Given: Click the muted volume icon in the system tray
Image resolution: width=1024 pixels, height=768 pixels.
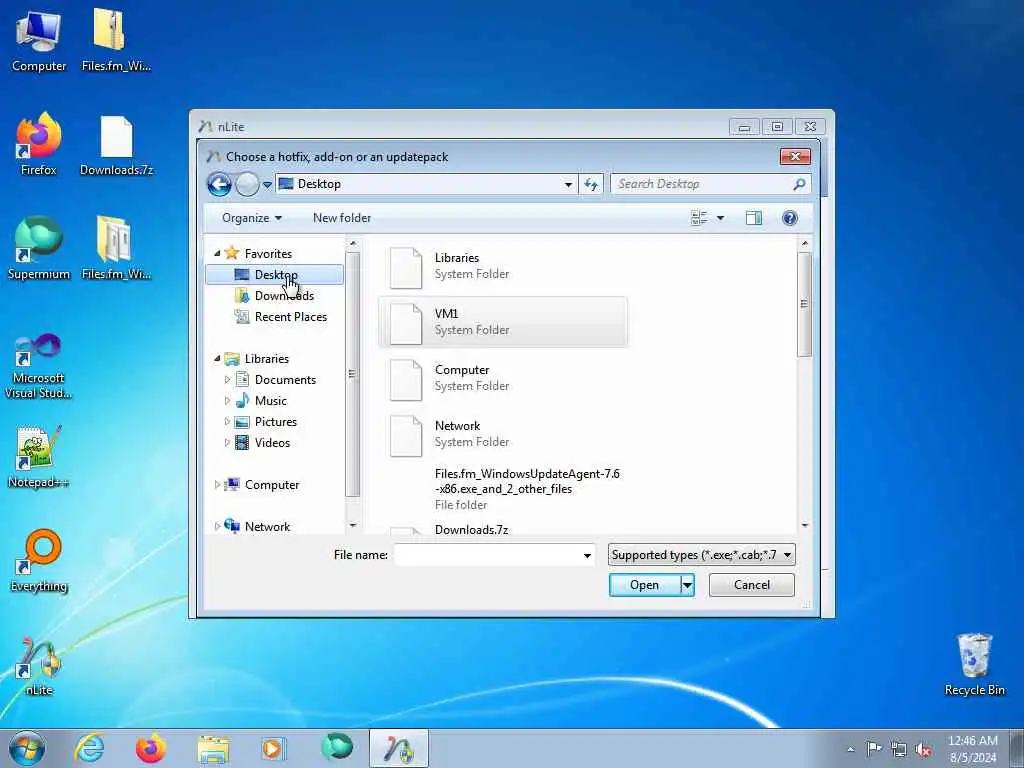Looking at the screenshot, I should (923, 749).
